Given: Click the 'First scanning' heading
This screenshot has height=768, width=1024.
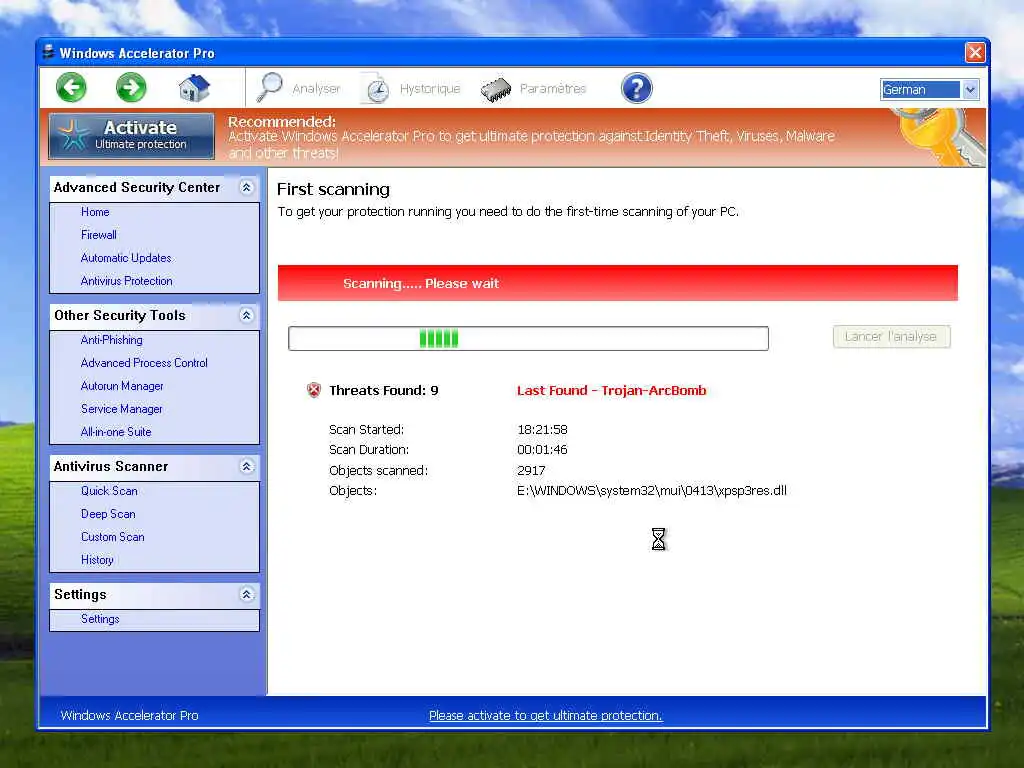Looking at the screenshot, I should pos(333,189).
